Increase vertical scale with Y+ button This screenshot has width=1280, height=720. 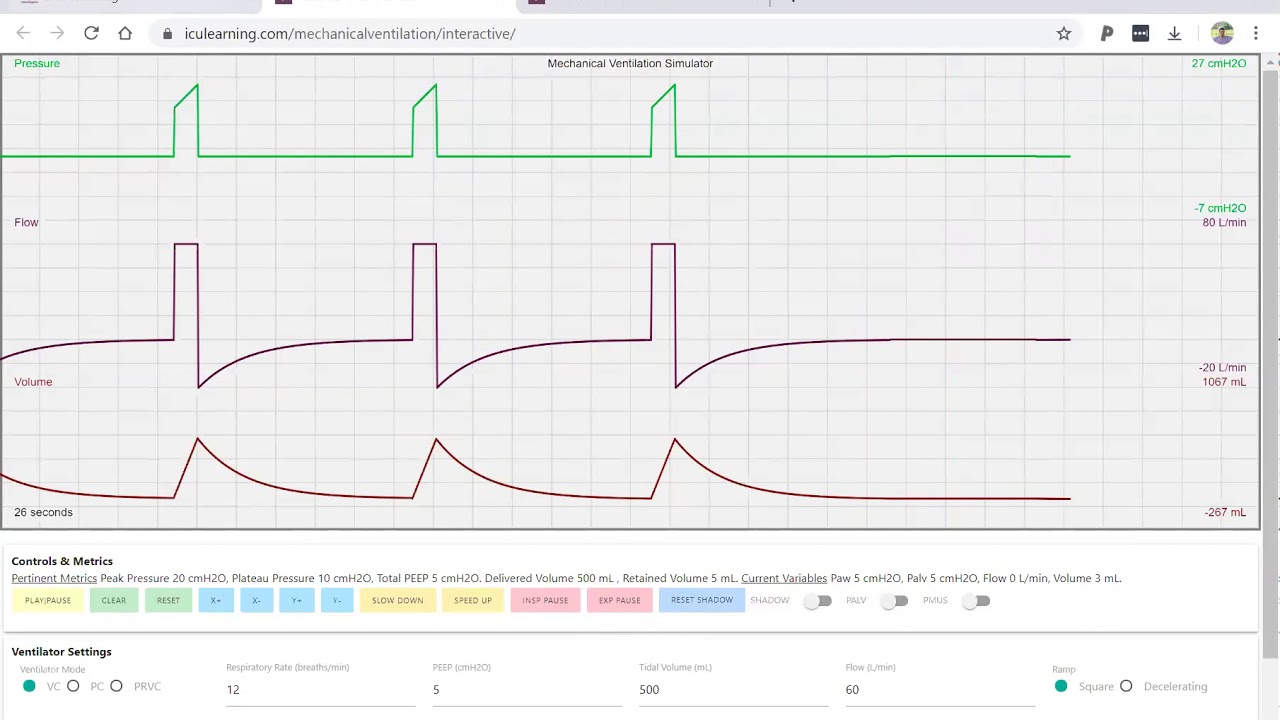click(x=297, y=601)
